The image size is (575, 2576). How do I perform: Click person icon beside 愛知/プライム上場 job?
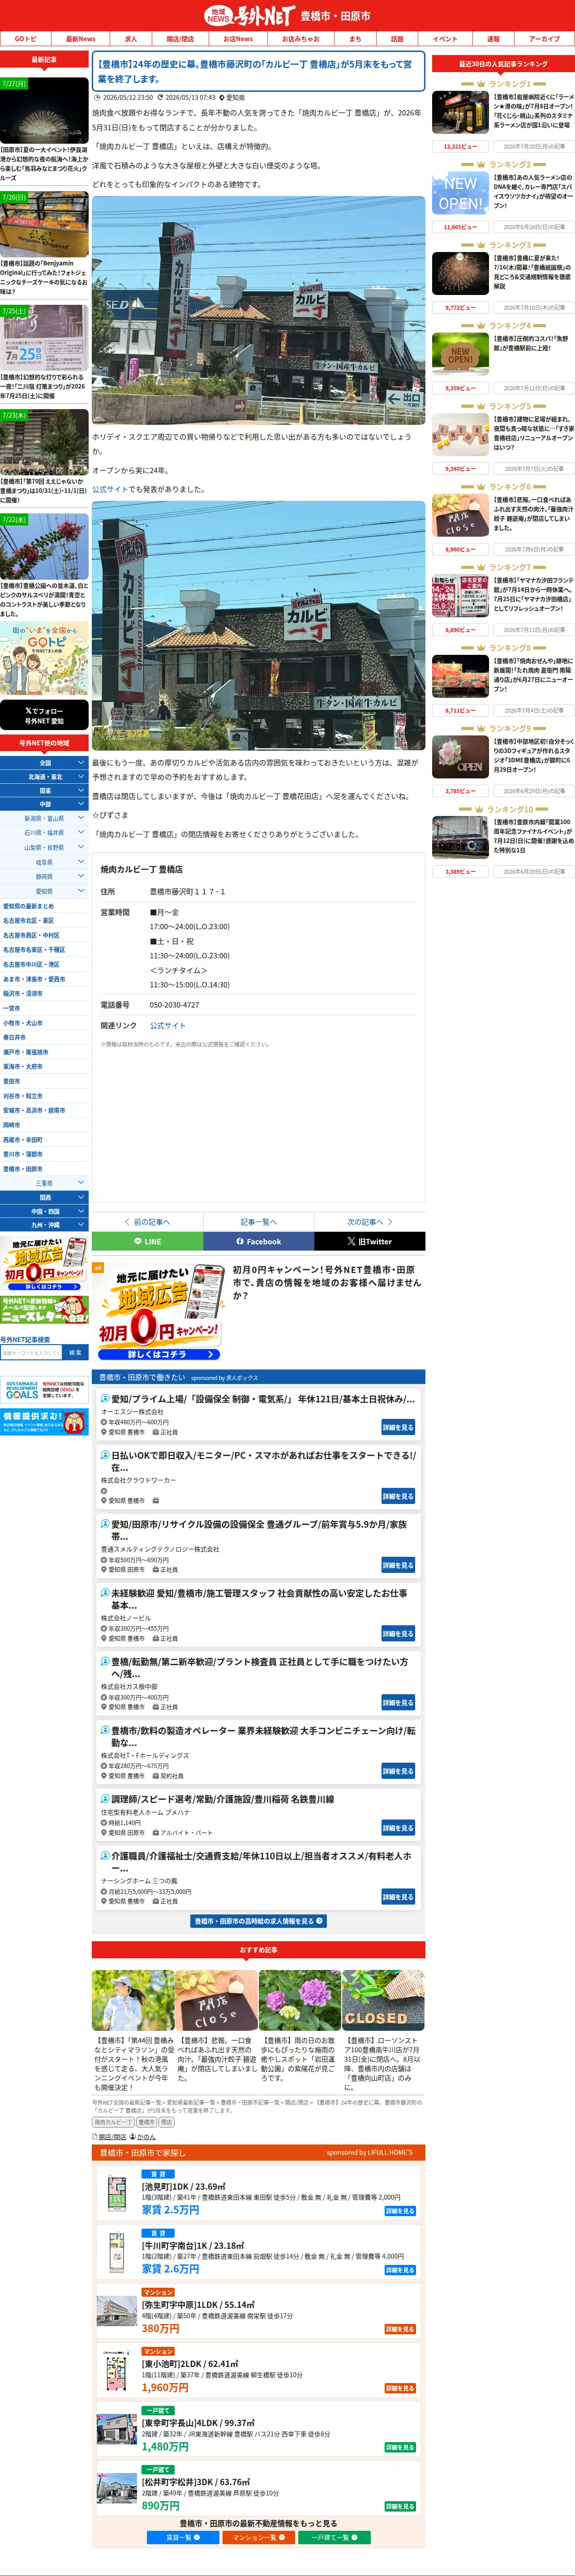(105, 1399)
